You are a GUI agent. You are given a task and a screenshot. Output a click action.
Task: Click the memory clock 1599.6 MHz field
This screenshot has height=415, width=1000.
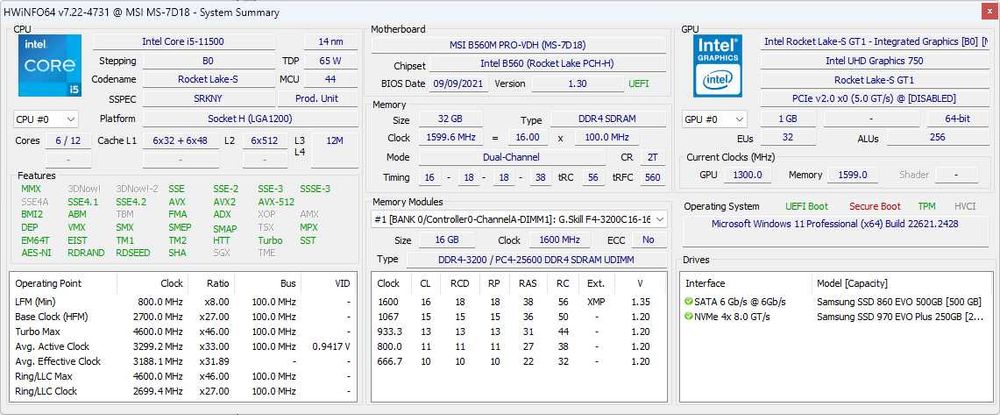coord(450,138)
